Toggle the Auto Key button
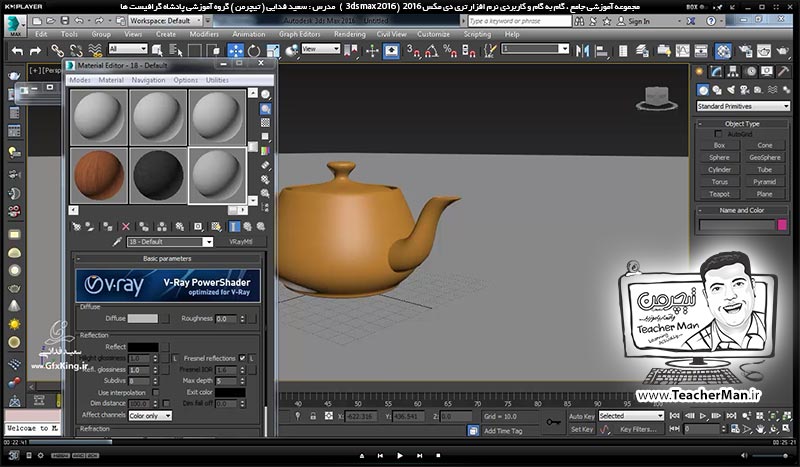The width and height of the screenshot is (800, 467). click(582, 416)
